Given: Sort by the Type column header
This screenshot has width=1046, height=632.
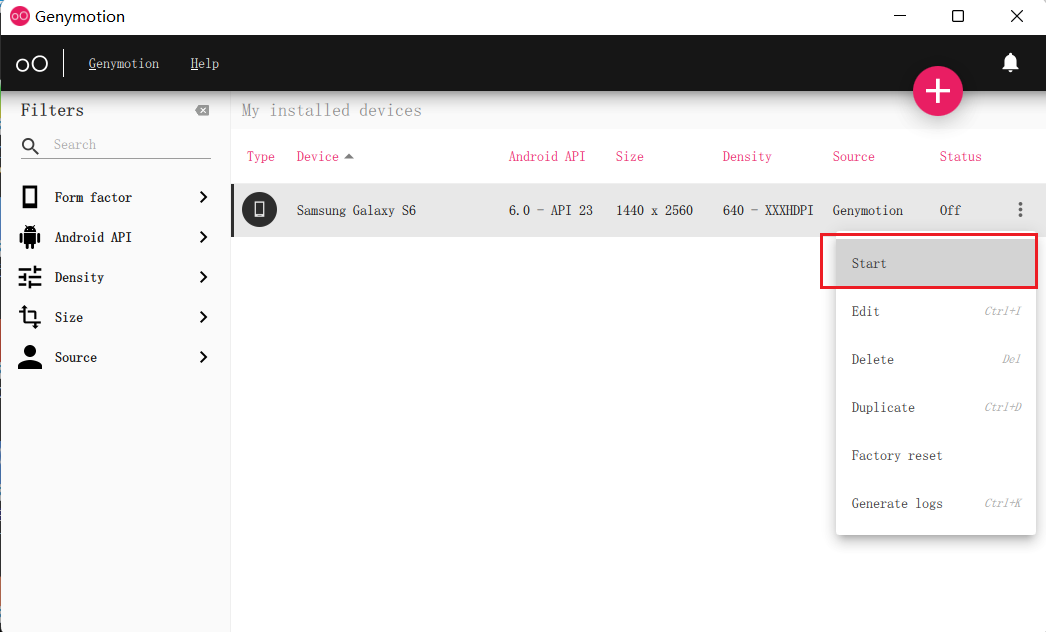Looking at the screenshot, I should (261, 157).
